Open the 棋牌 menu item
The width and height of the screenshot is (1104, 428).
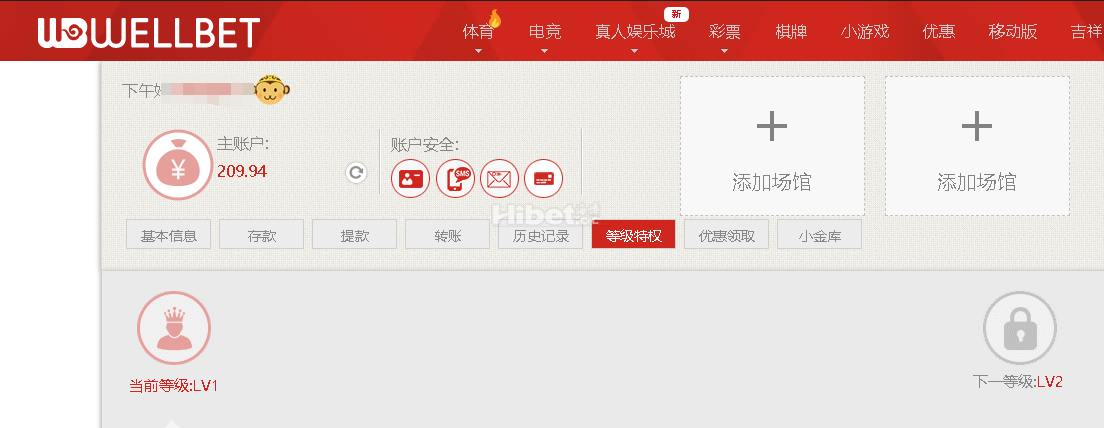pyautogui.click(x=791, y=31)
